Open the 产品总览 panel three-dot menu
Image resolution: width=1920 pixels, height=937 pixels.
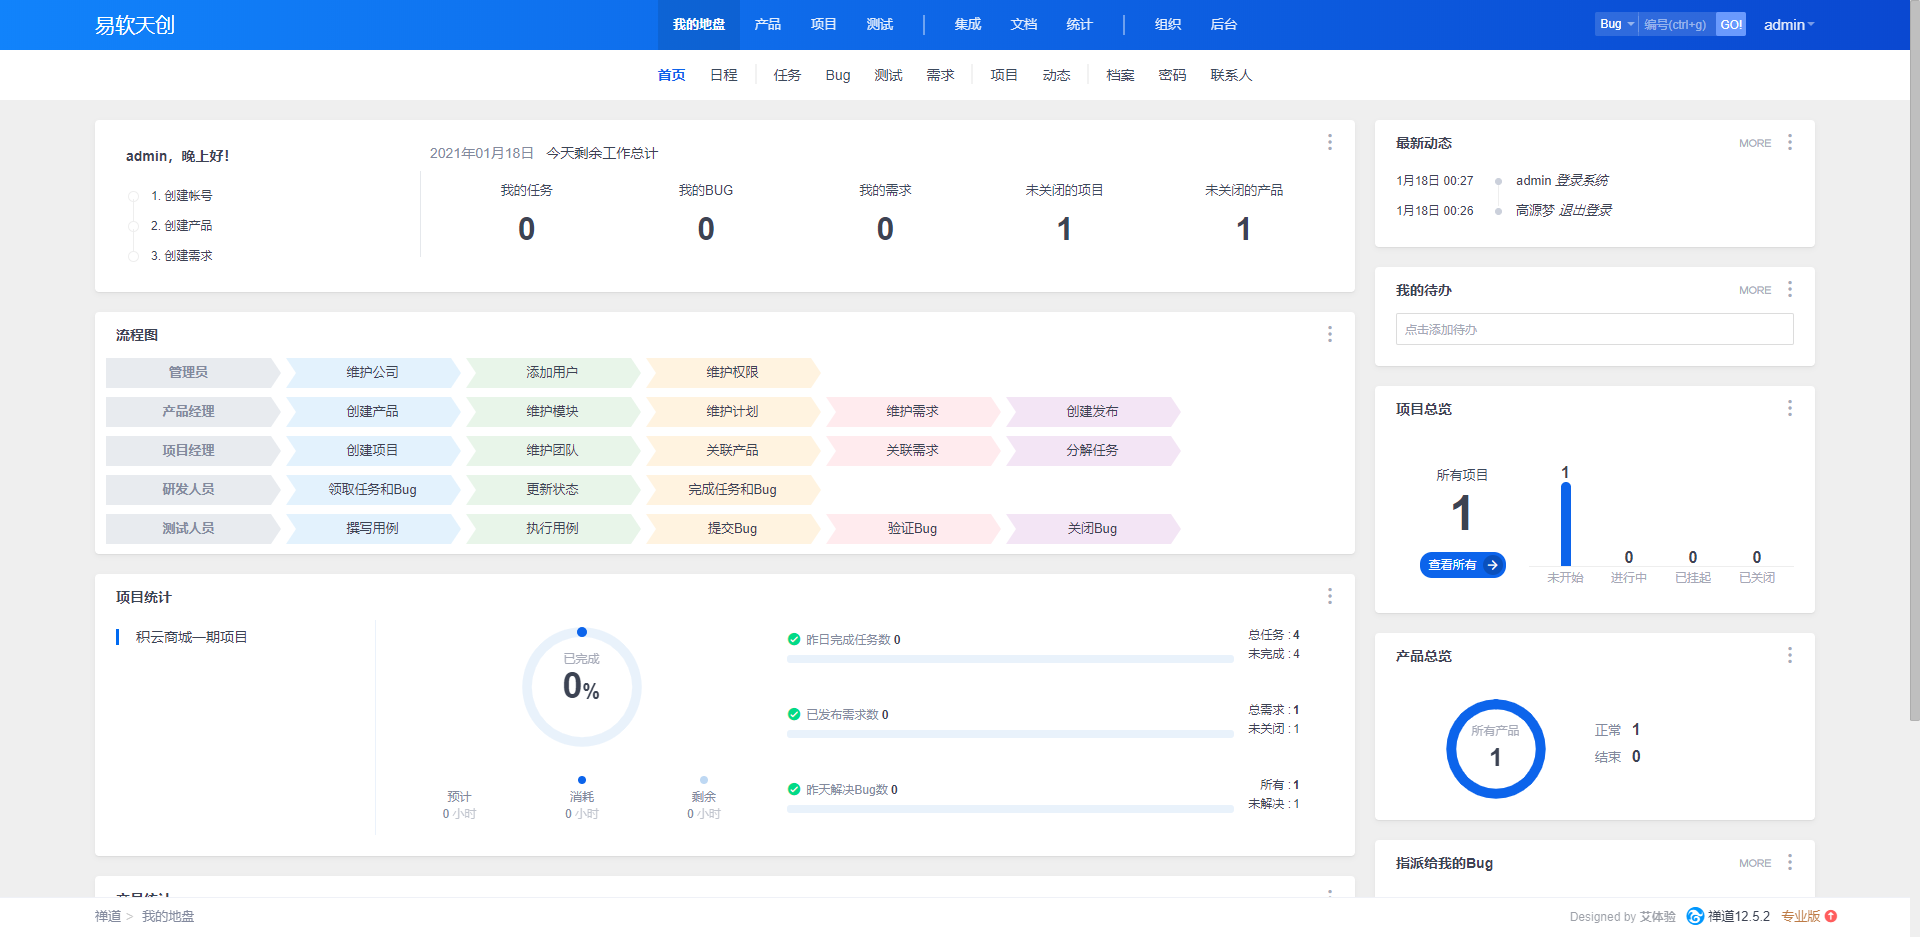1789,655
